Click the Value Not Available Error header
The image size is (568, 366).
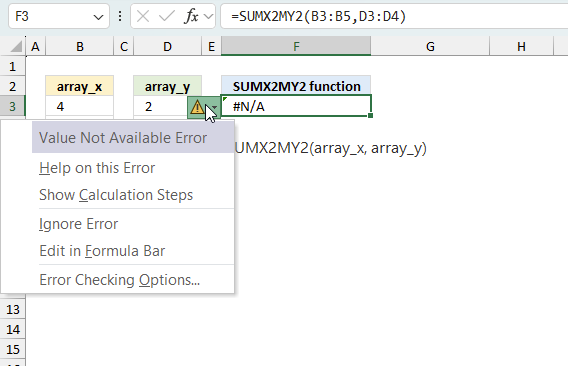click(133, 138)
